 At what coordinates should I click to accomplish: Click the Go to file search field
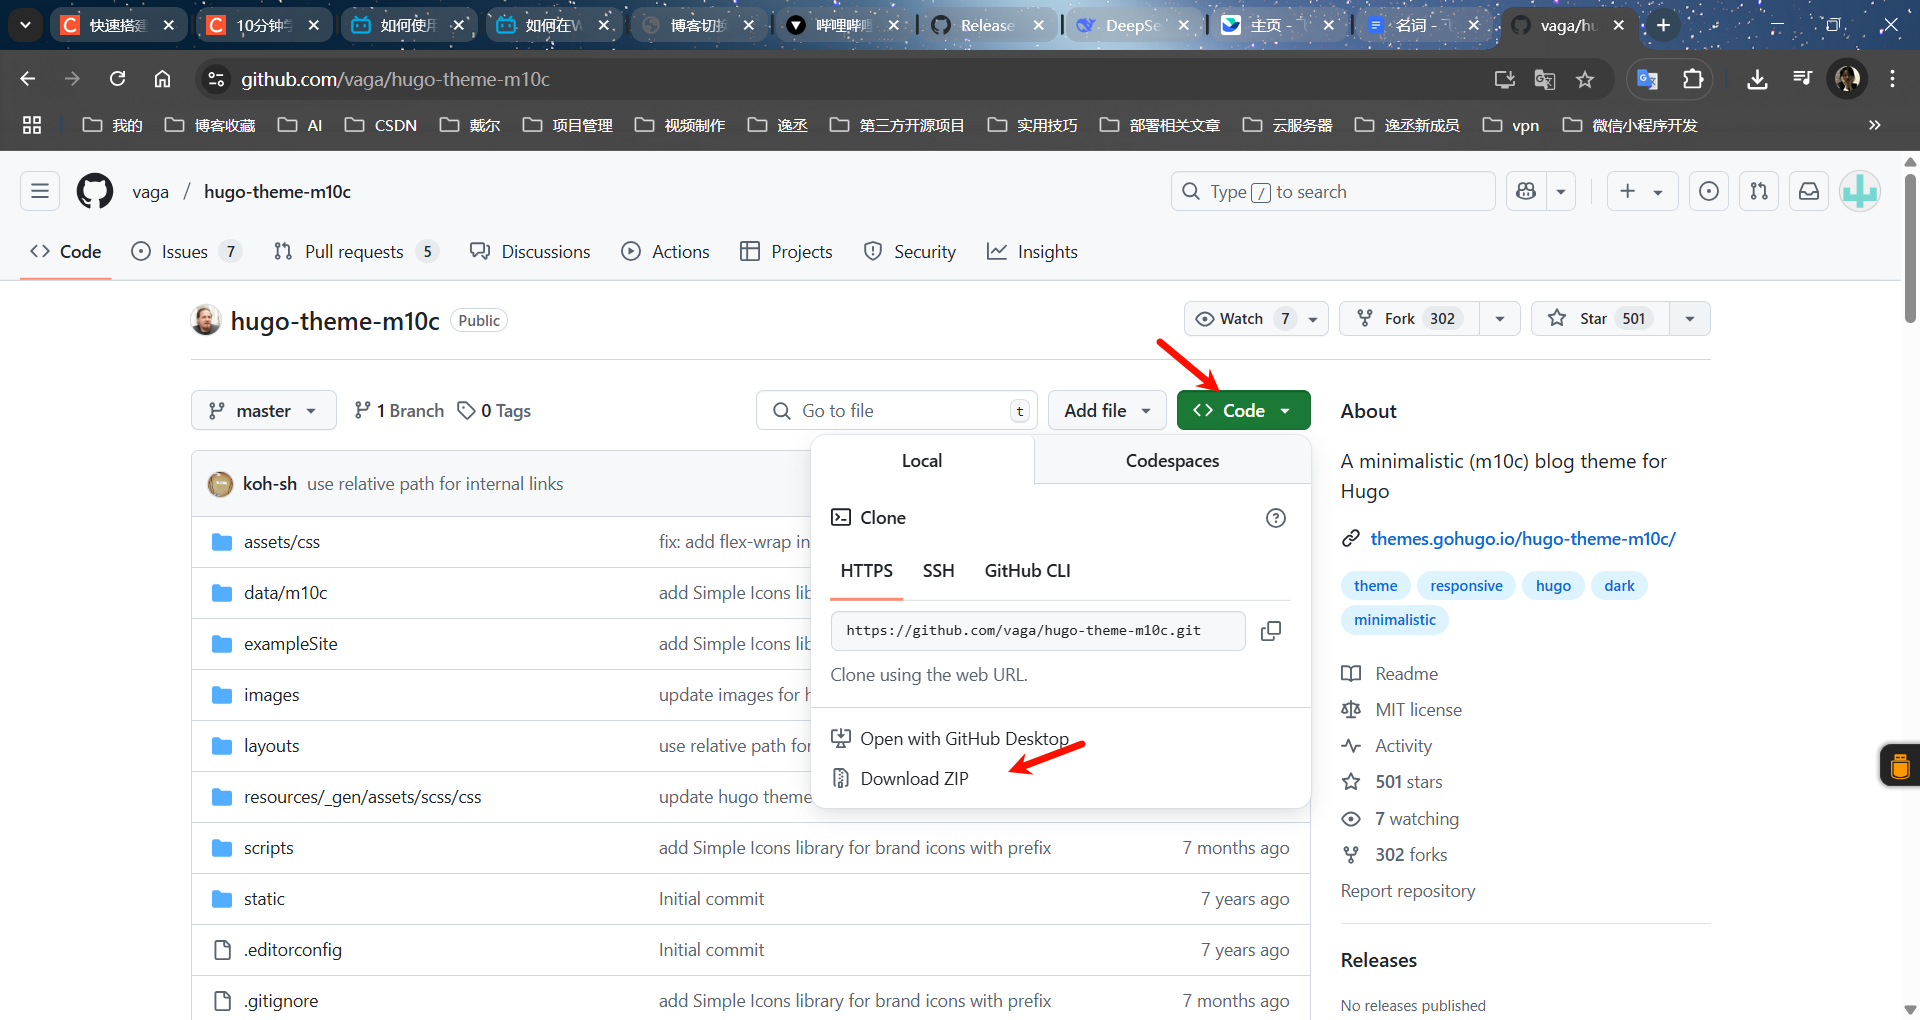pos(897,410)
